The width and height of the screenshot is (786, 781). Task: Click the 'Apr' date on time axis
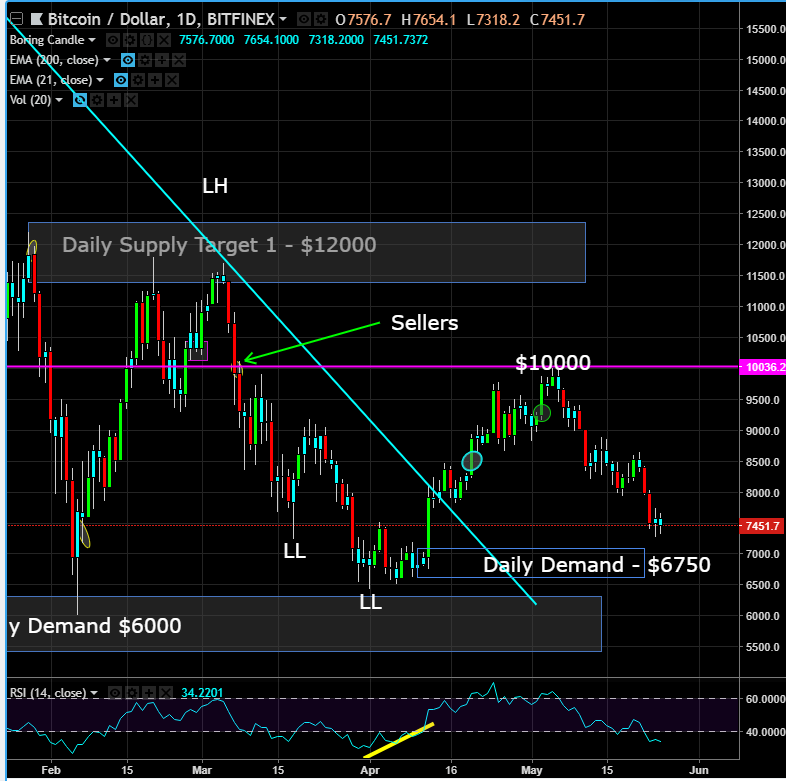[x=369, y=770]
